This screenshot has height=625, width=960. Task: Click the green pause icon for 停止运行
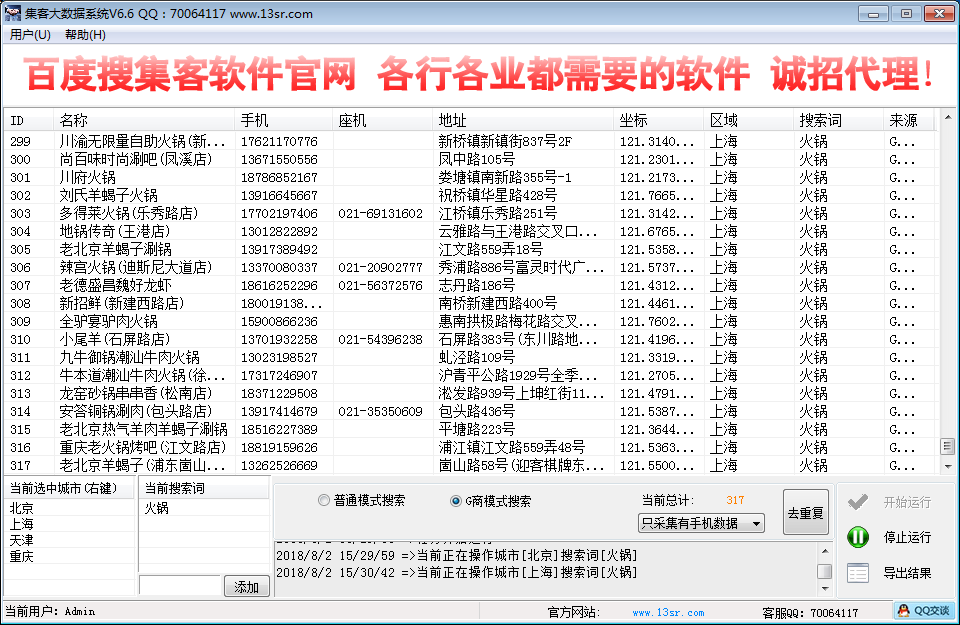click(x=858, y=537)
